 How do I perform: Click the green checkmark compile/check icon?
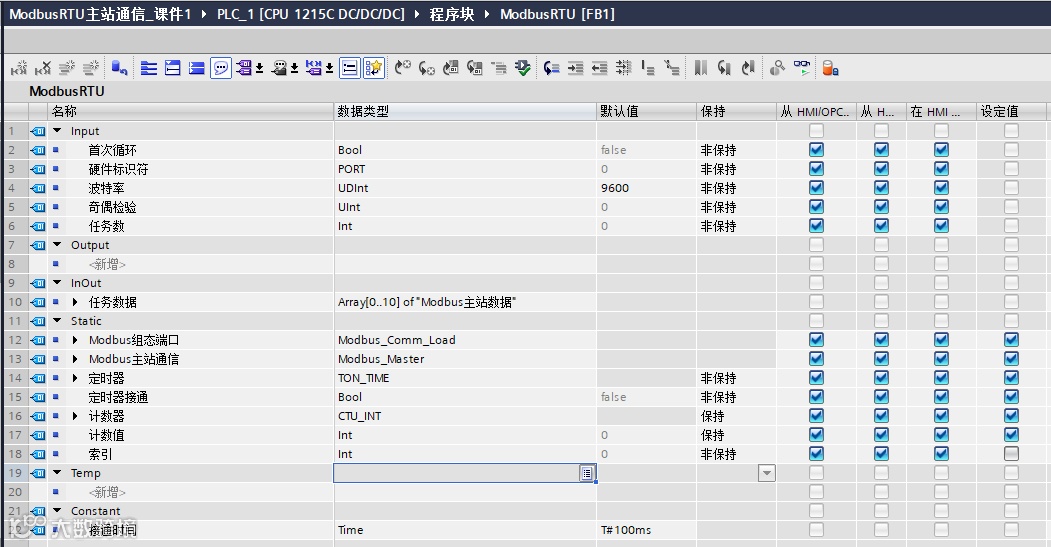523,68
